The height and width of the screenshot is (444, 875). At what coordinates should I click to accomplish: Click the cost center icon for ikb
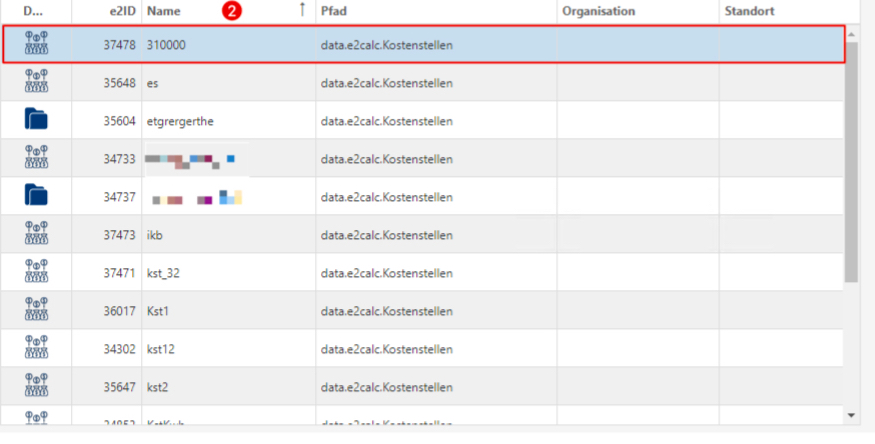[36, 235]
